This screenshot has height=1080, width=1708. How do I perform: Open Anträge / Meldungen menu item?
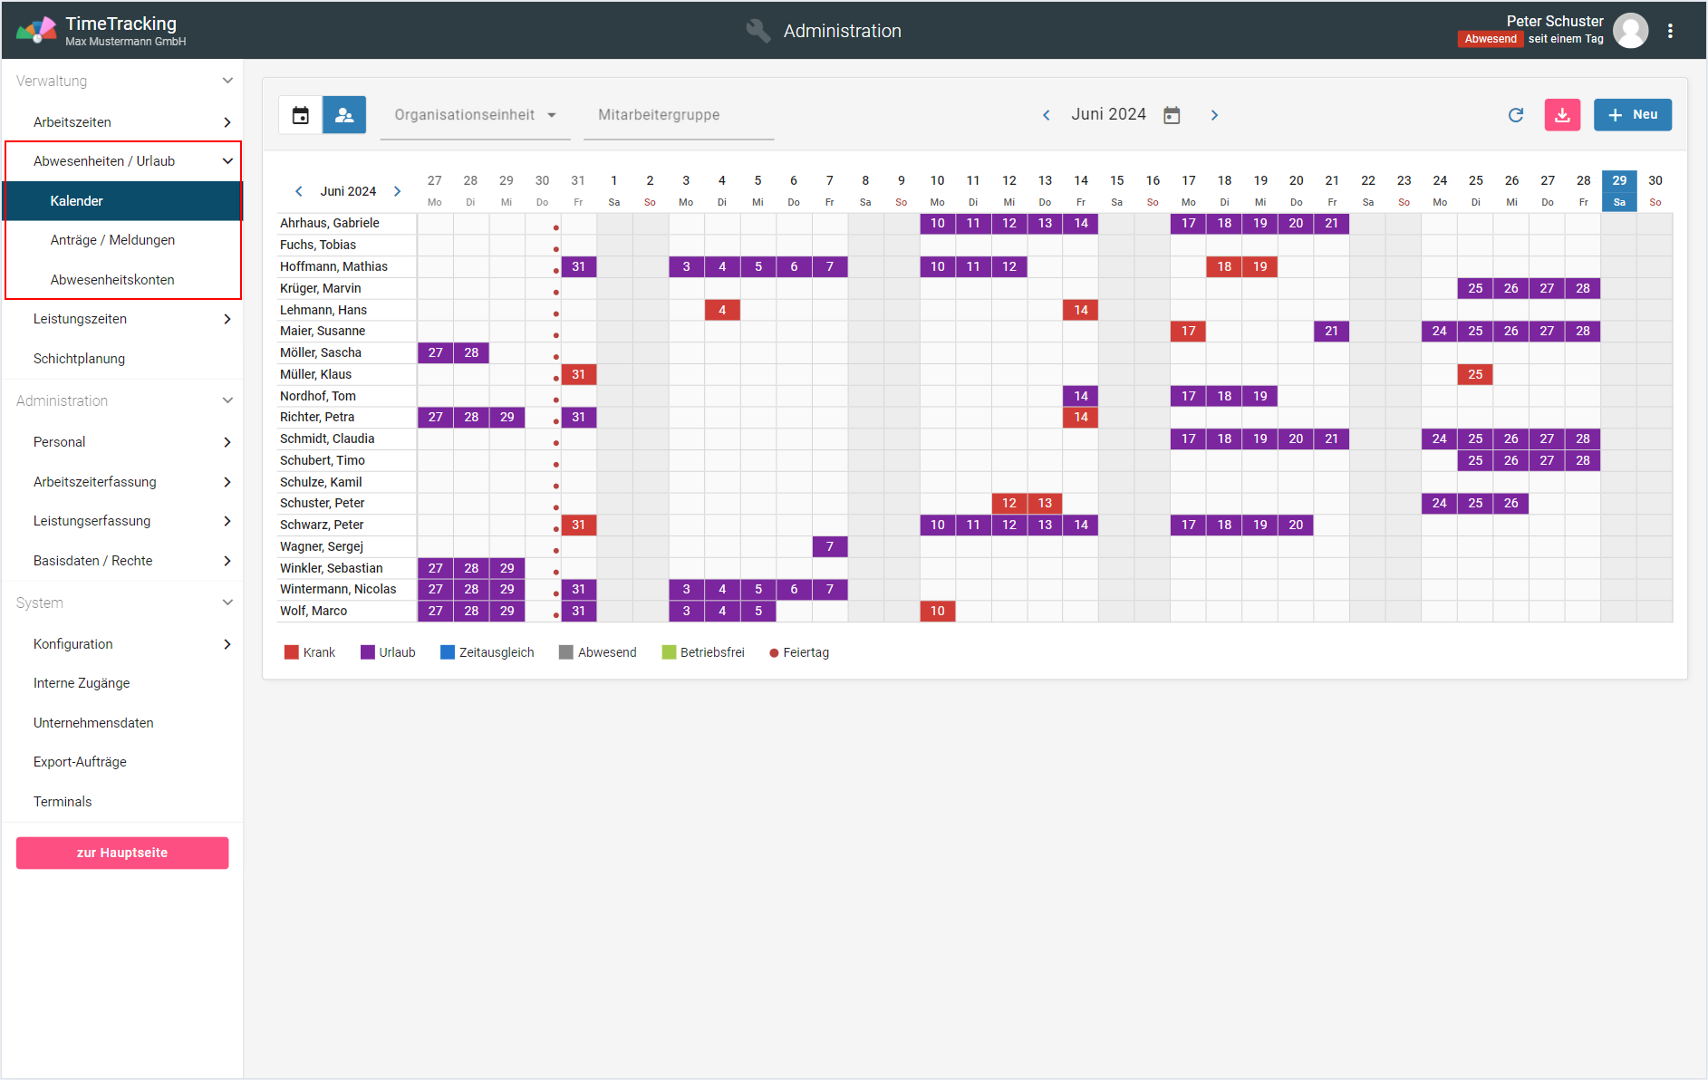(113, 240)
